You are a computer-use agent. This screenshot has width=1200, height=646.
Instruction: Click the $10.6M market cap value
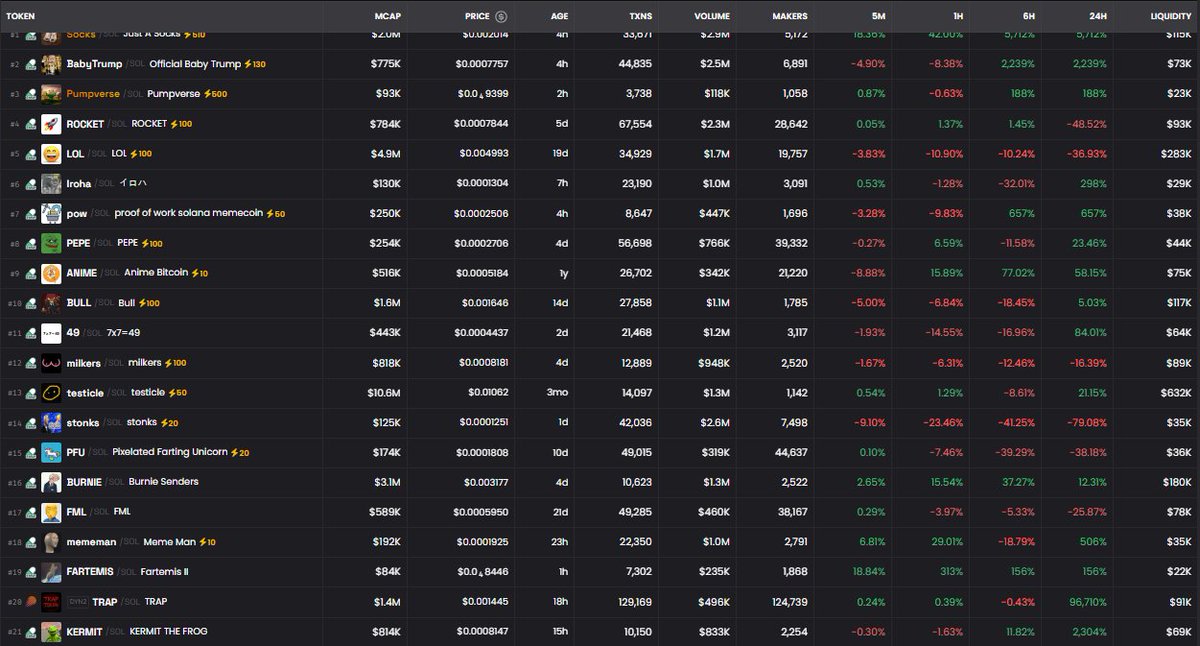[x=384, y=393]
